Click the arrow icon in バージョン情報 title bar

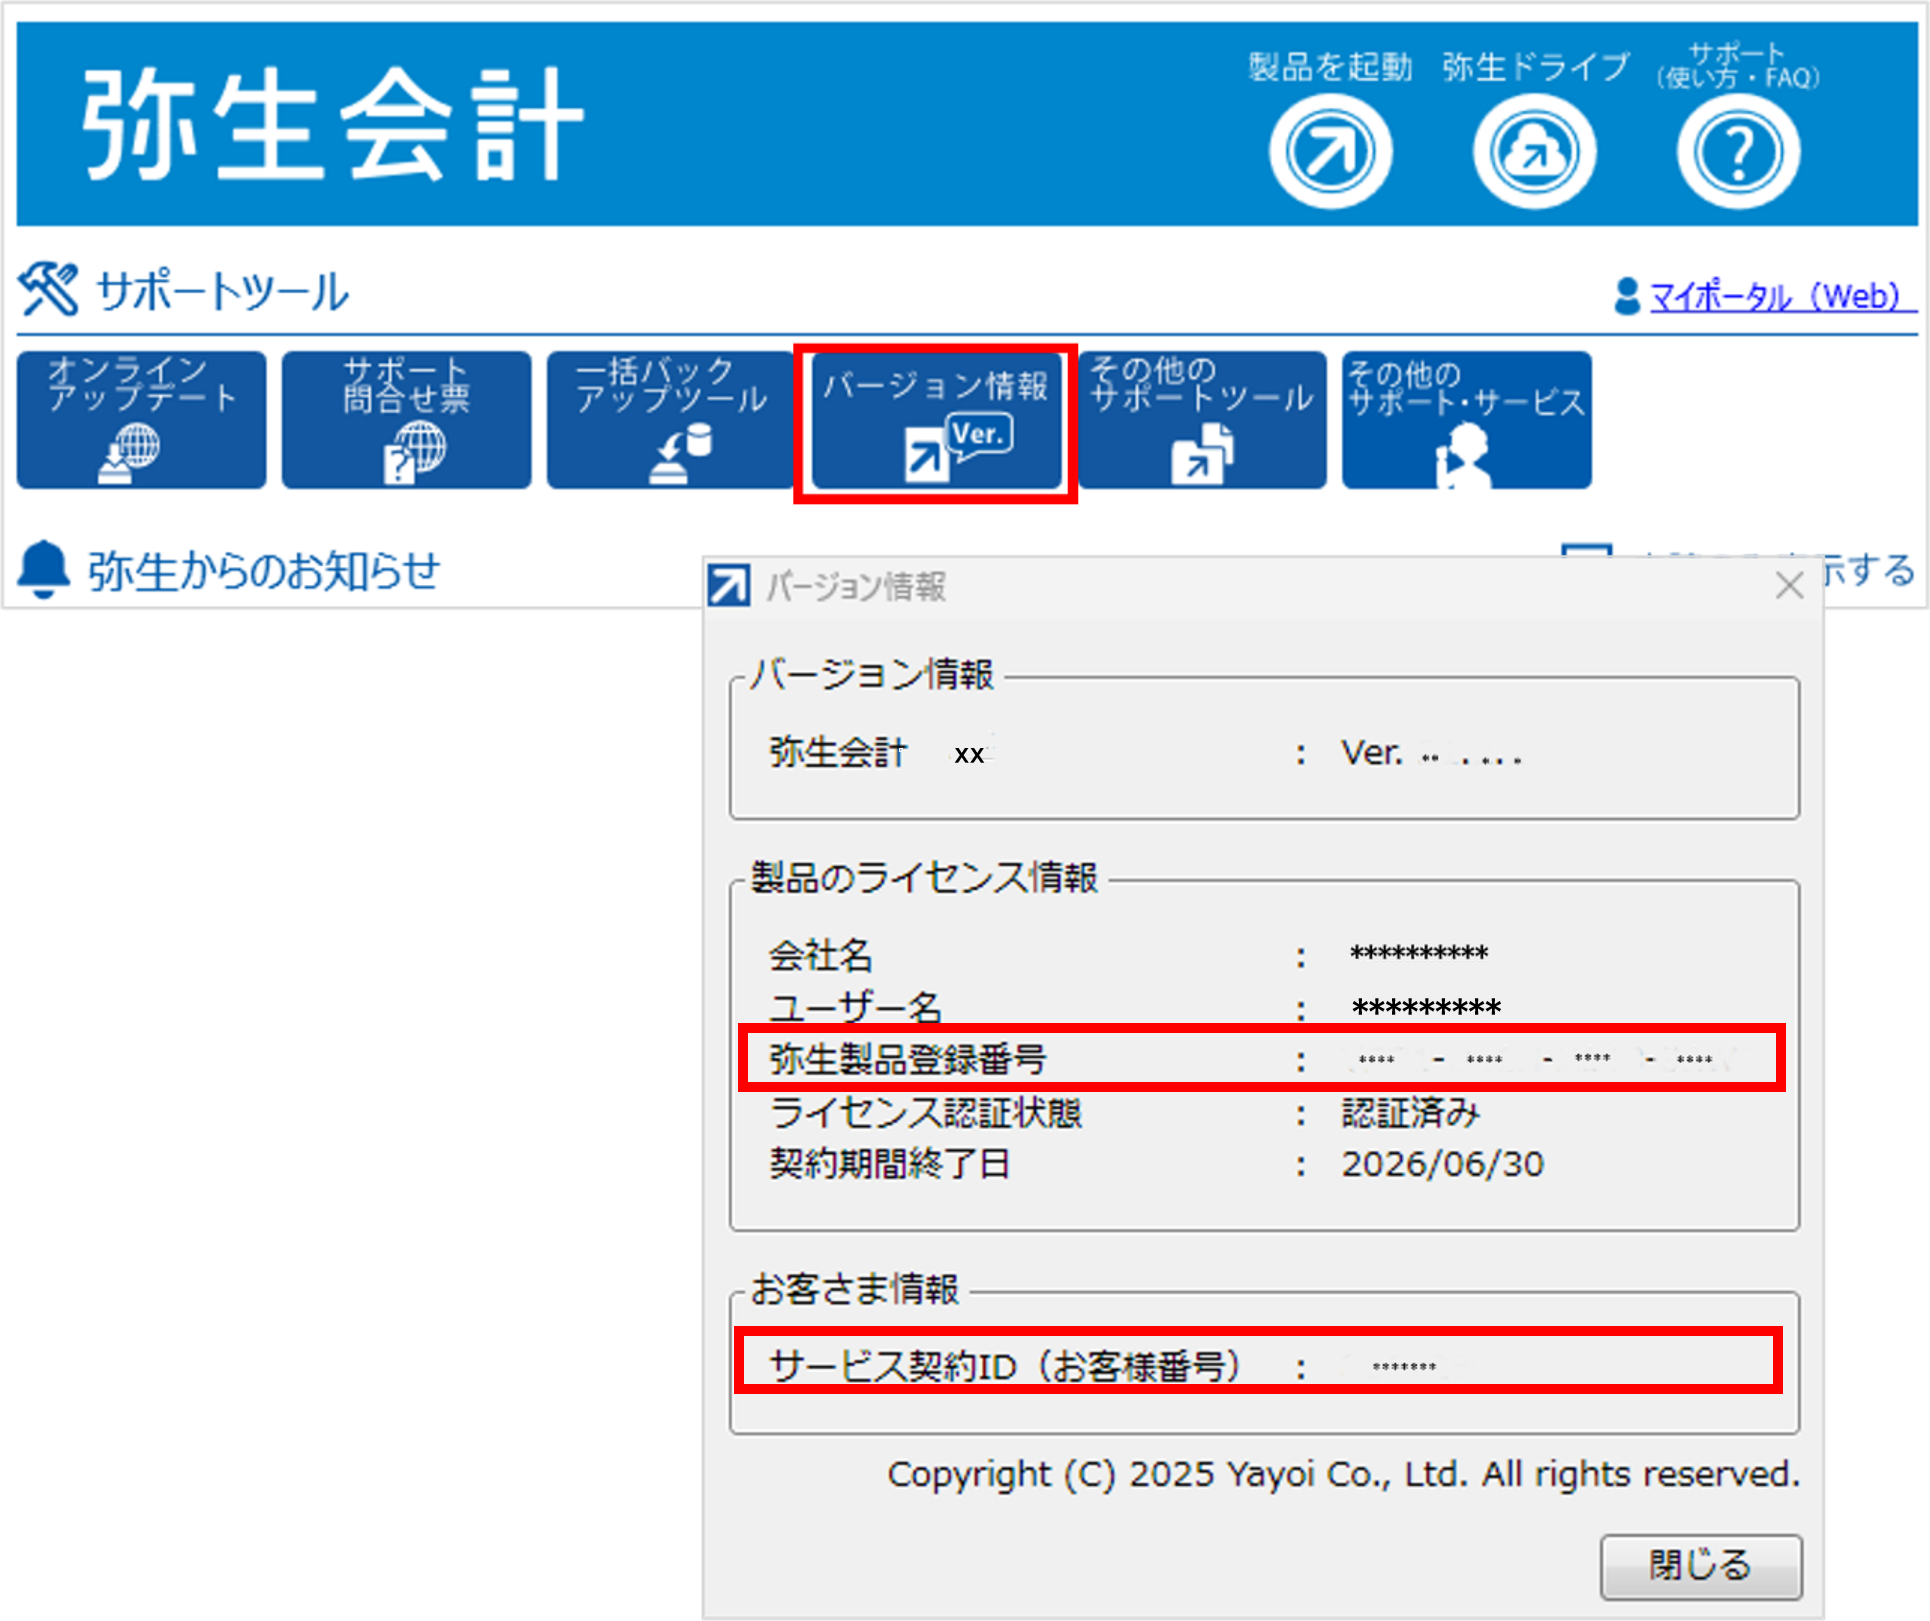pos(727,585)
